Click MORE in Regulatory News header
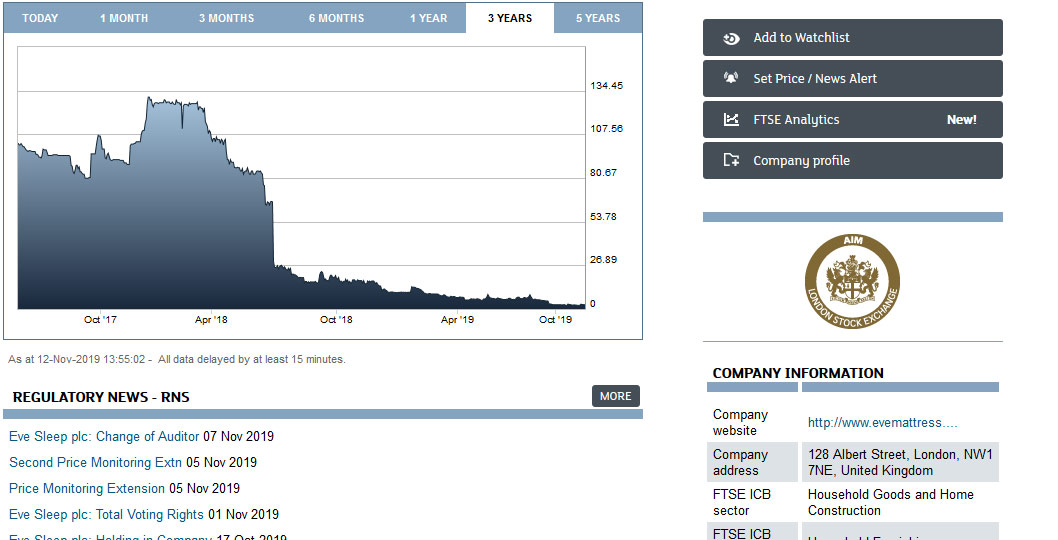The image size is (1058, 540). click(615, 396)
